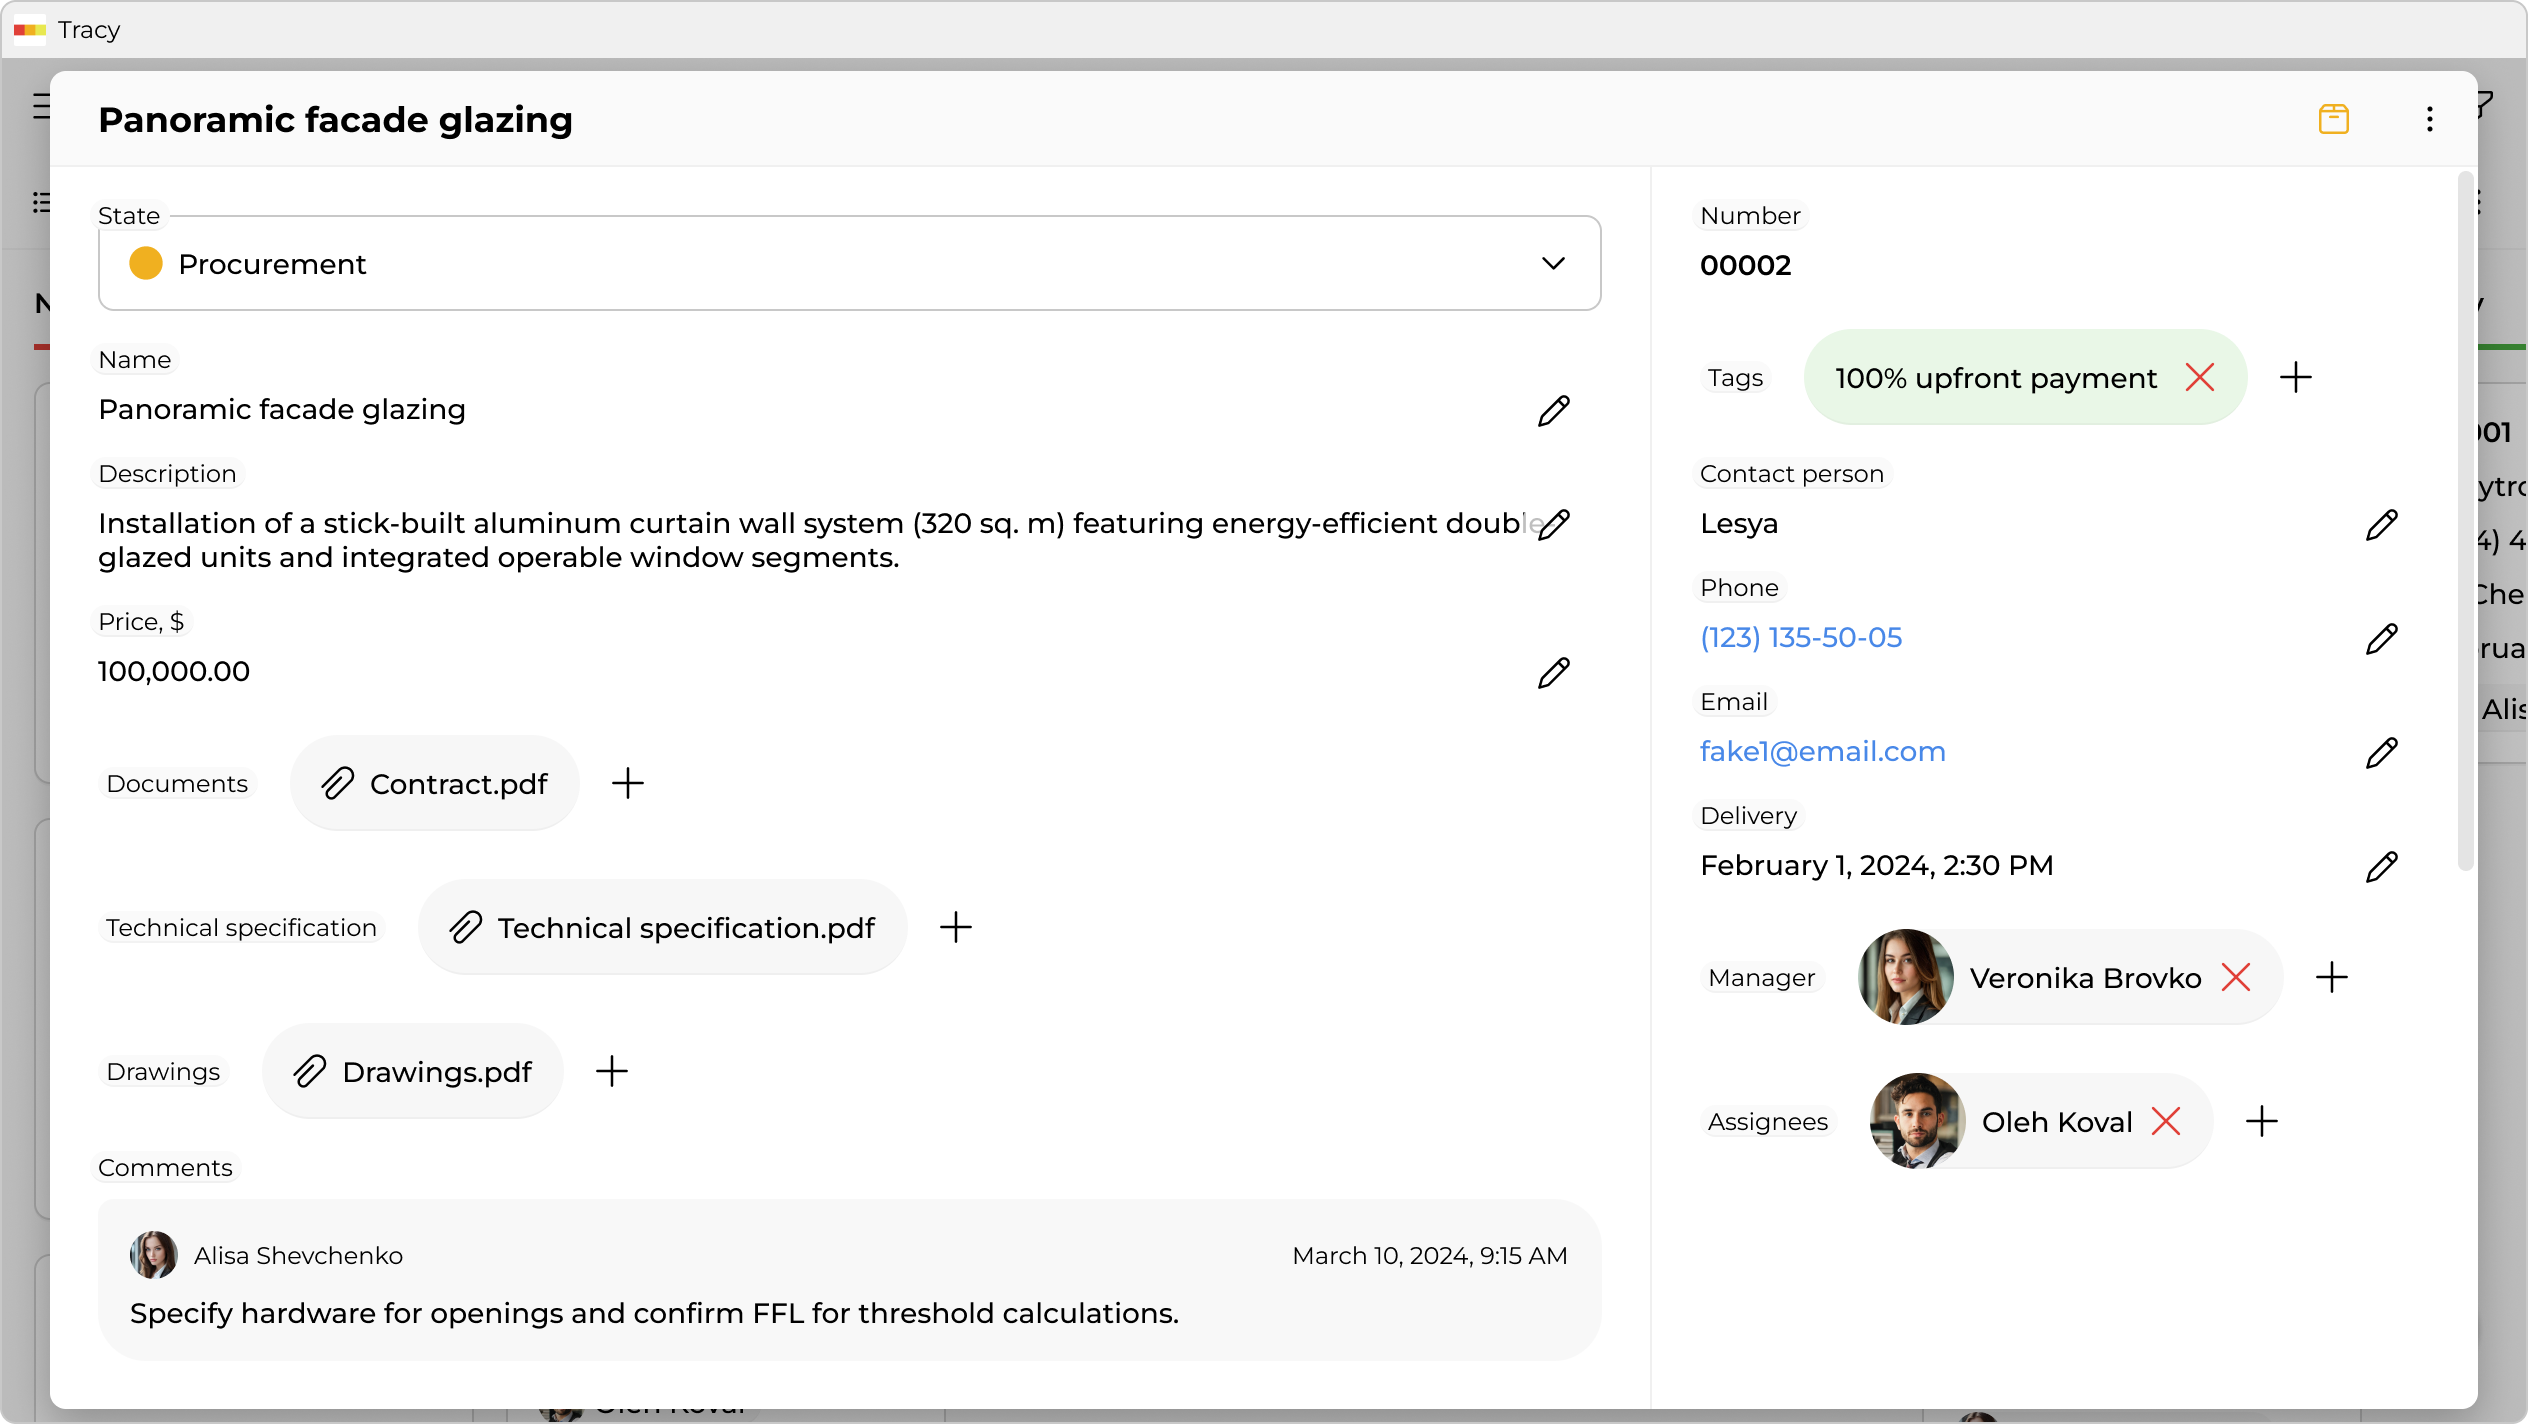Screen dimensions: 2528x1424
Task: Open the three-dot more options menu
Action: pyautogui.click(x=2429, y=119)
